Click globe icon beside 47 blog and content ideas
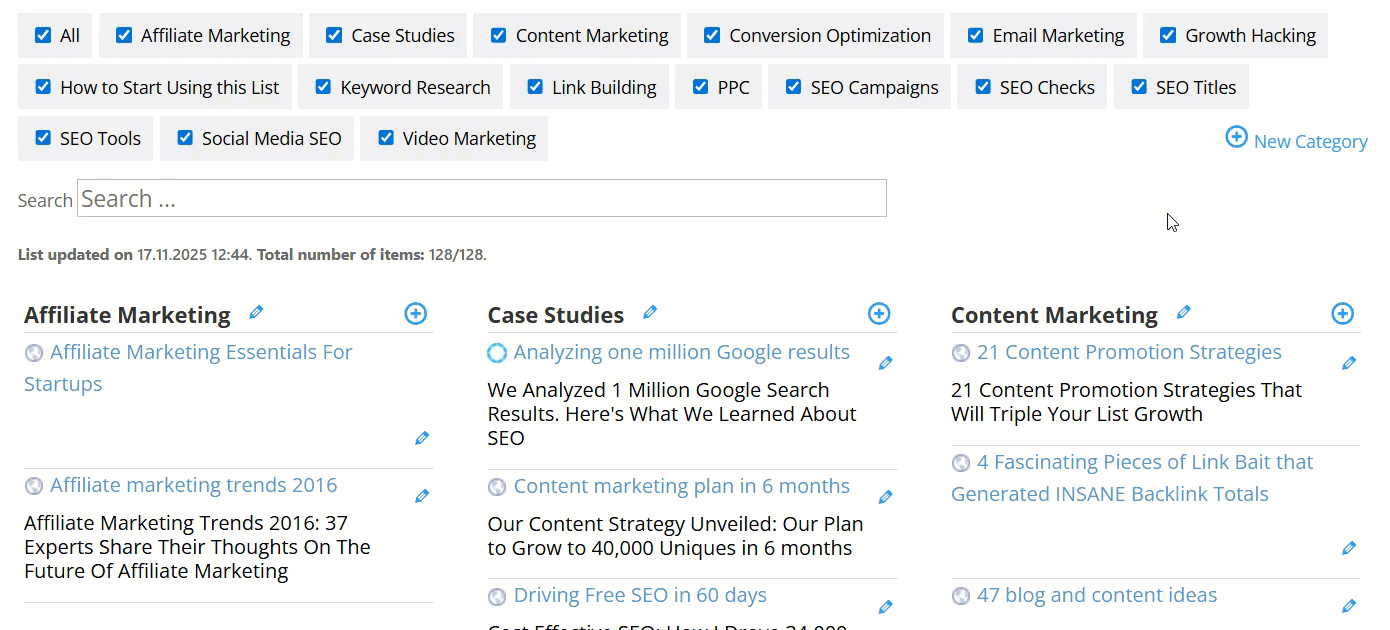1390x630 pixels. (961, 596)
